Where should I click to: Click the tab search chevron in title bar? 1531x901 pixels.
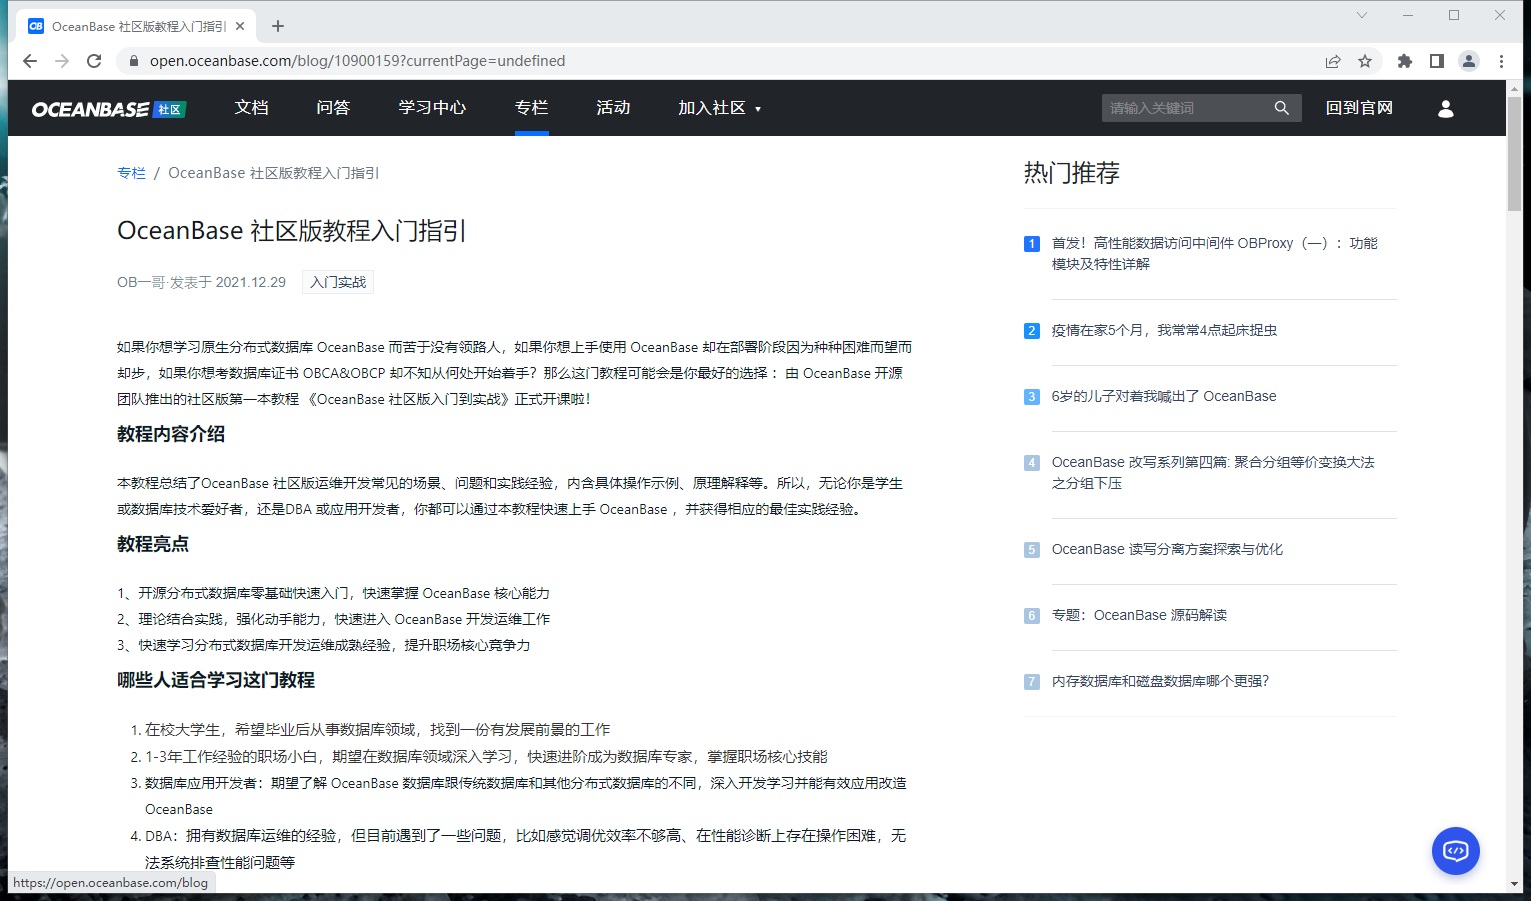pos(1361,15)
